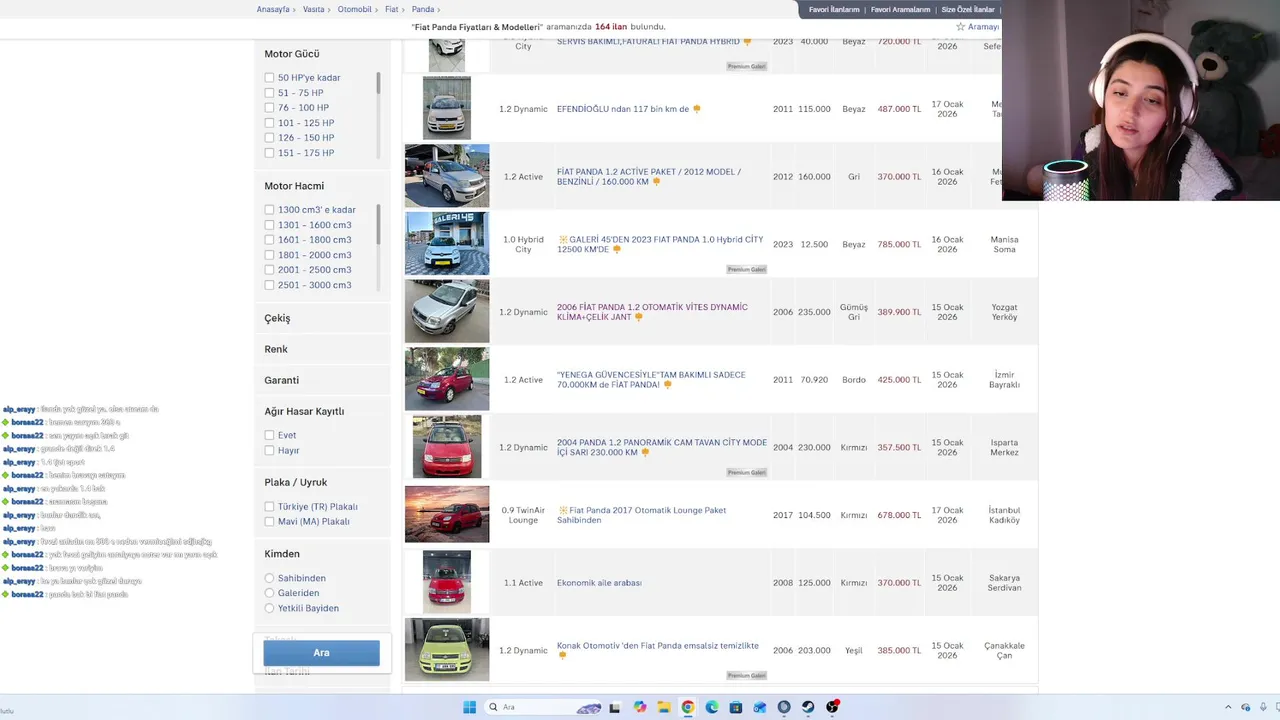The height and width of the screenshot is (720, 1280).
Task: Open Size Özel İlanlar tab
Action: point(968,10)
